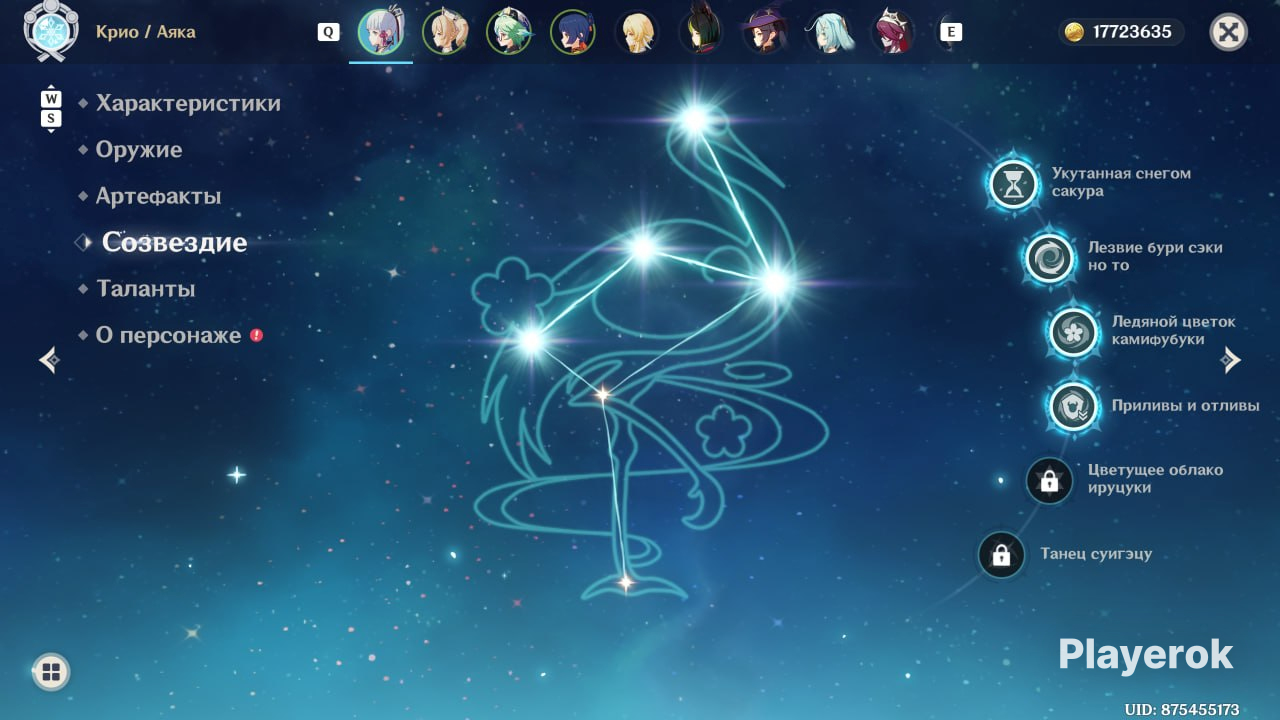Open the Укутанная снегом сакура constellation icon

pos(1015,184)
